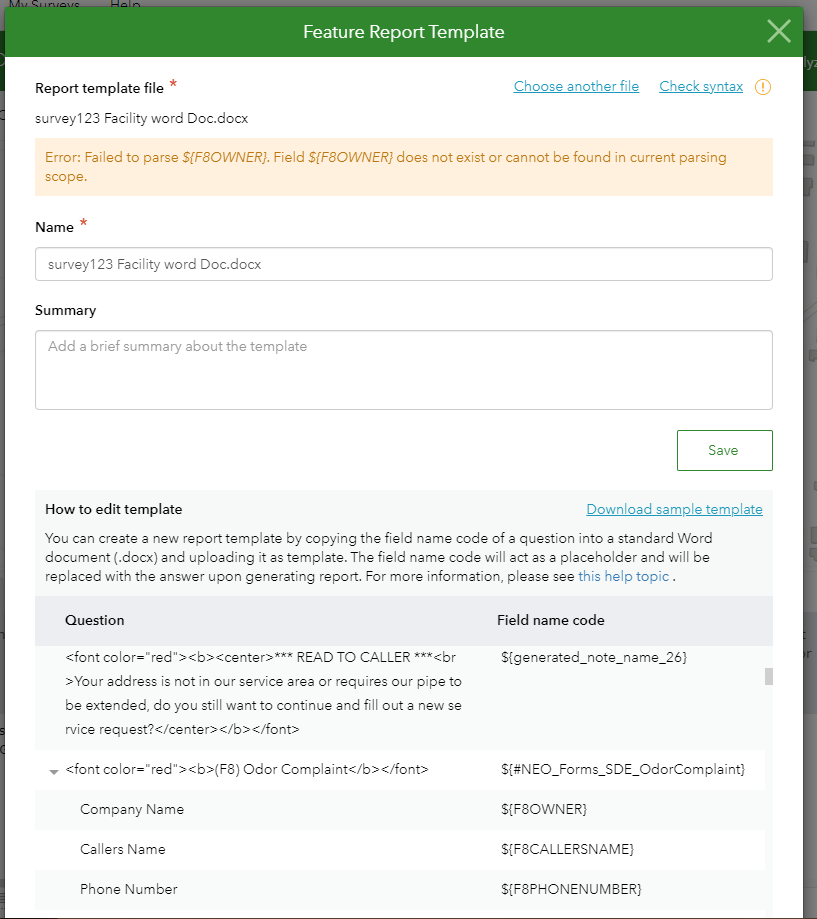Click the ${generated_note_name_26} field code
Screen dimensions: 817x919
(593, 657)
